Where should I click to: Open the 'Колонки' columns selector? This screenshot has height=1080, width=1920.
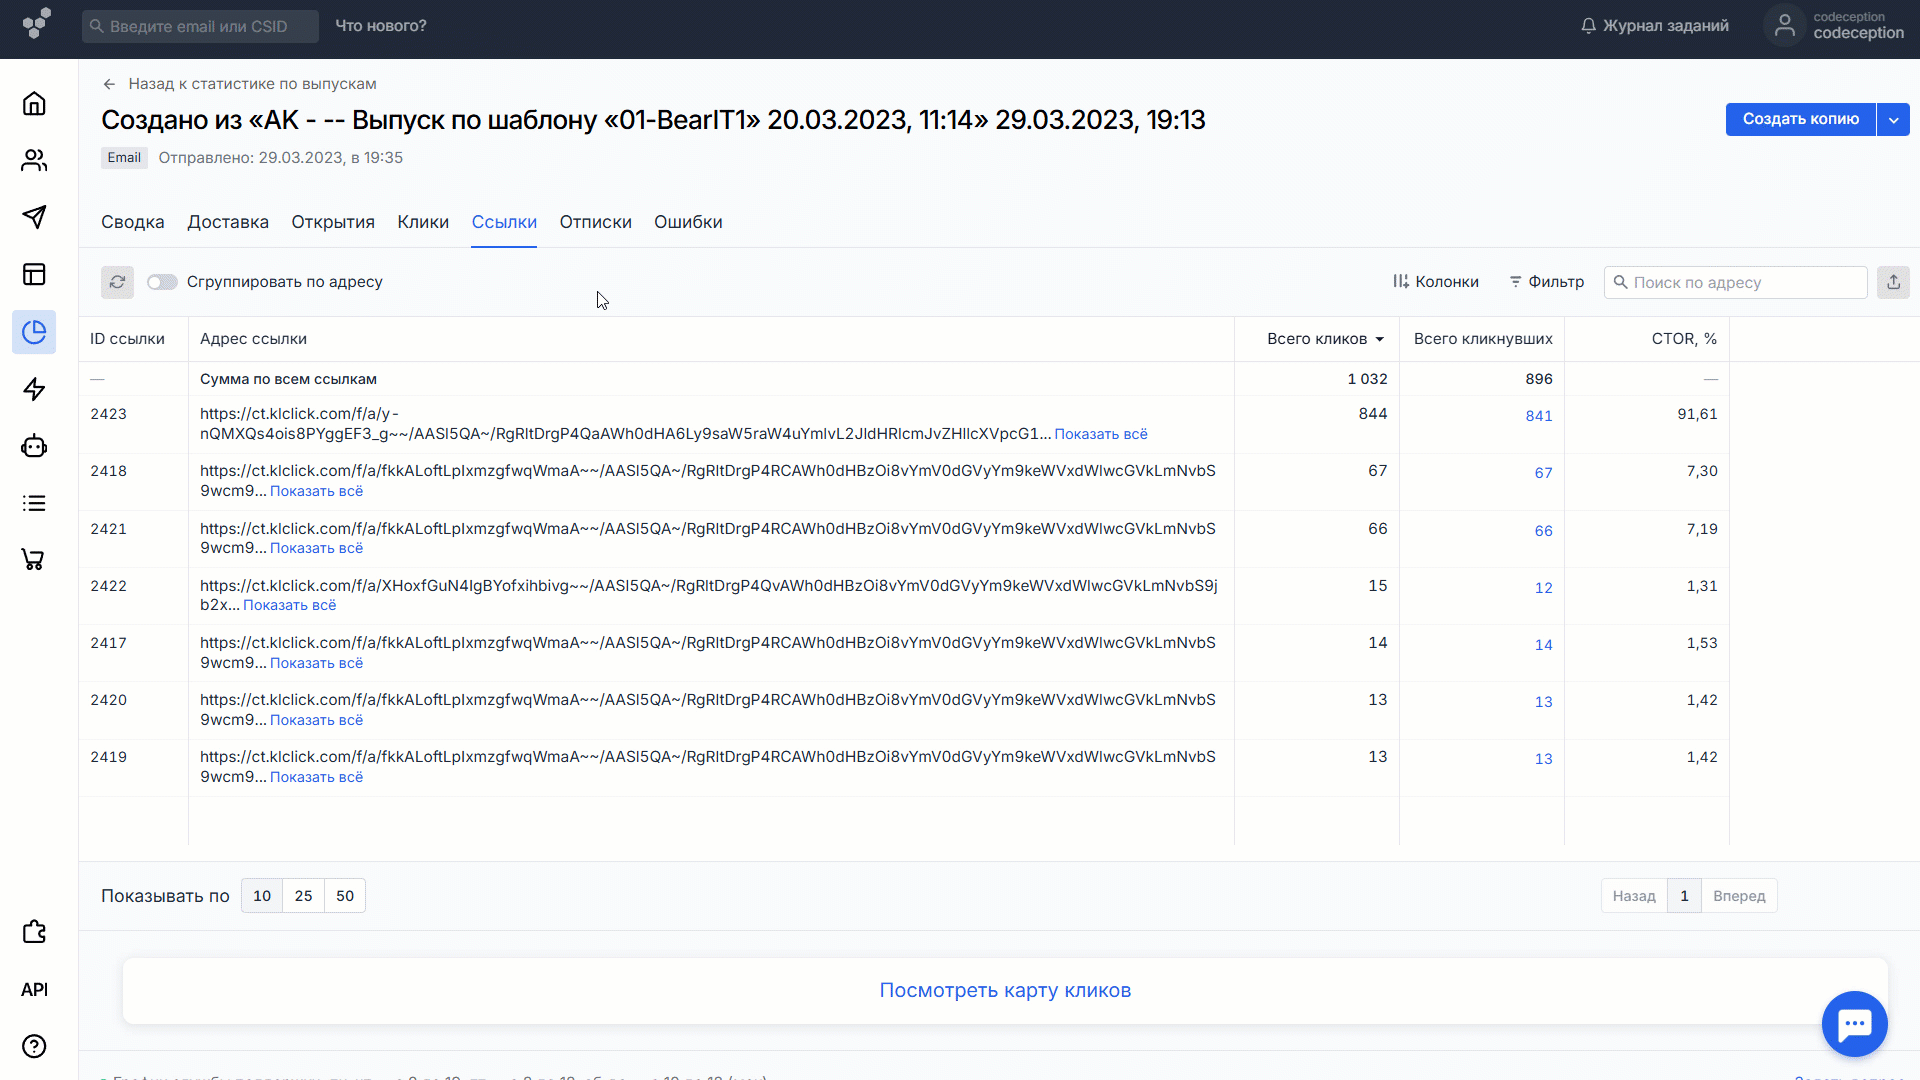(1436, 282)
